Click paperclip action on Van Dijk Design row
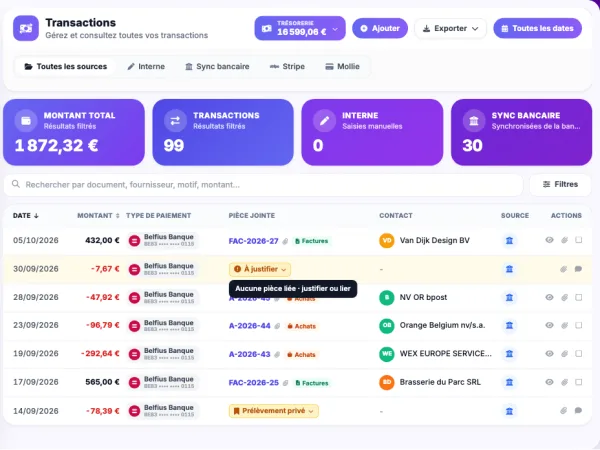Image resolution: width=600 pixels, height=450 pixels. tap(564, 240)
